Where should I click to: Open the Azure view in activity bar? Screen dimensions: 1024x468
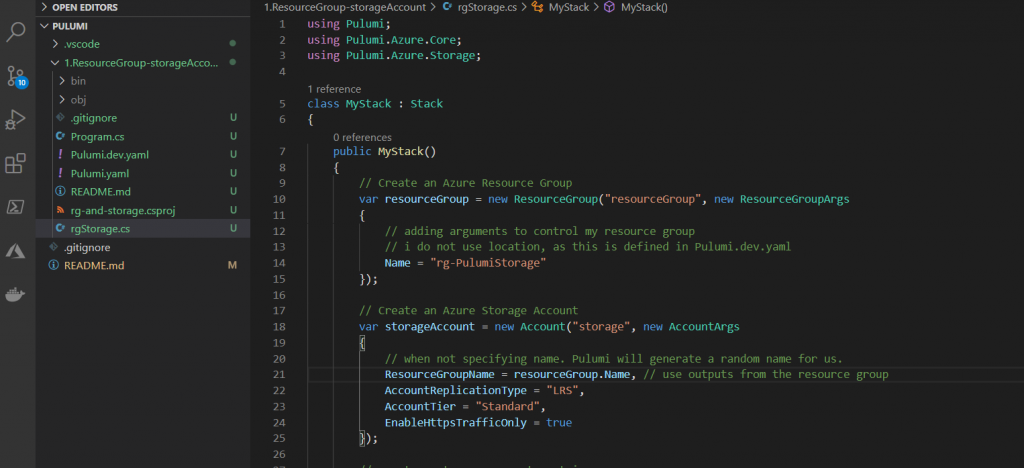click(x=16, y=251)
